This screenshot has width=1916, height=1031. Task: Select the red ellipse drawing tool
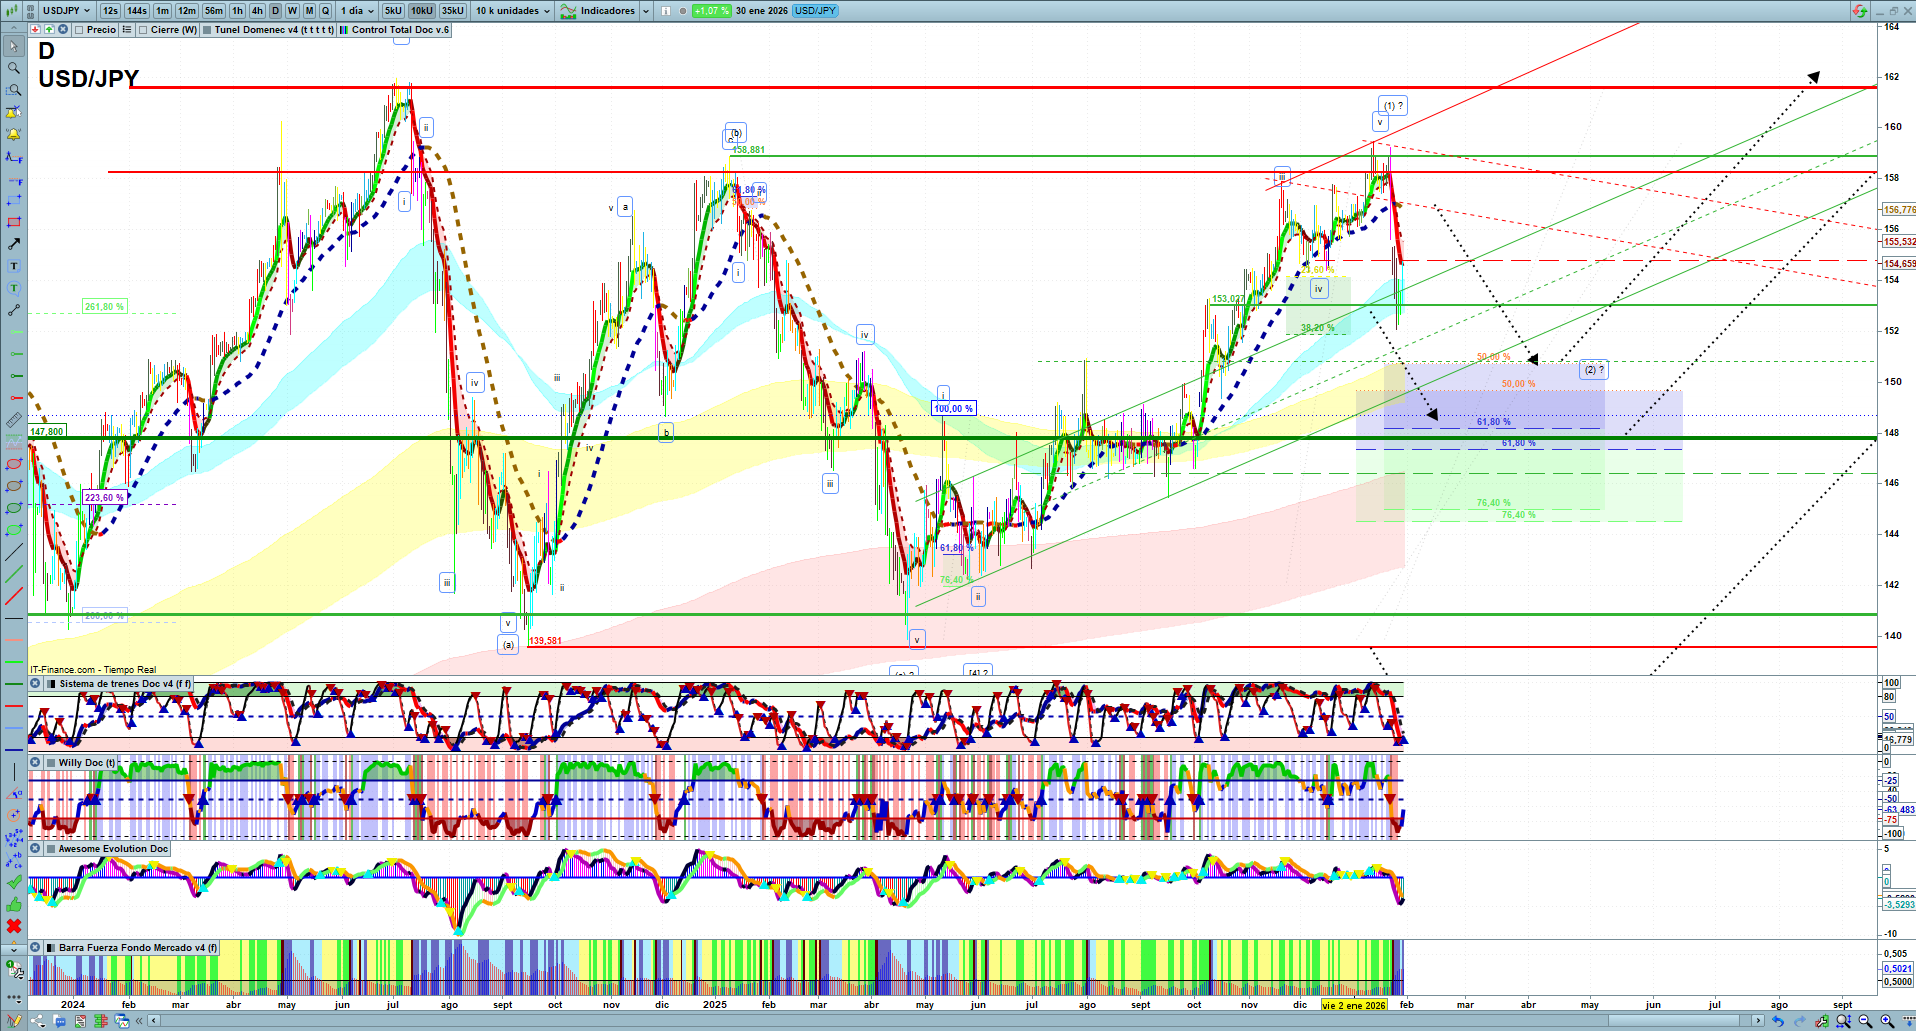click(x=14, y=464)
